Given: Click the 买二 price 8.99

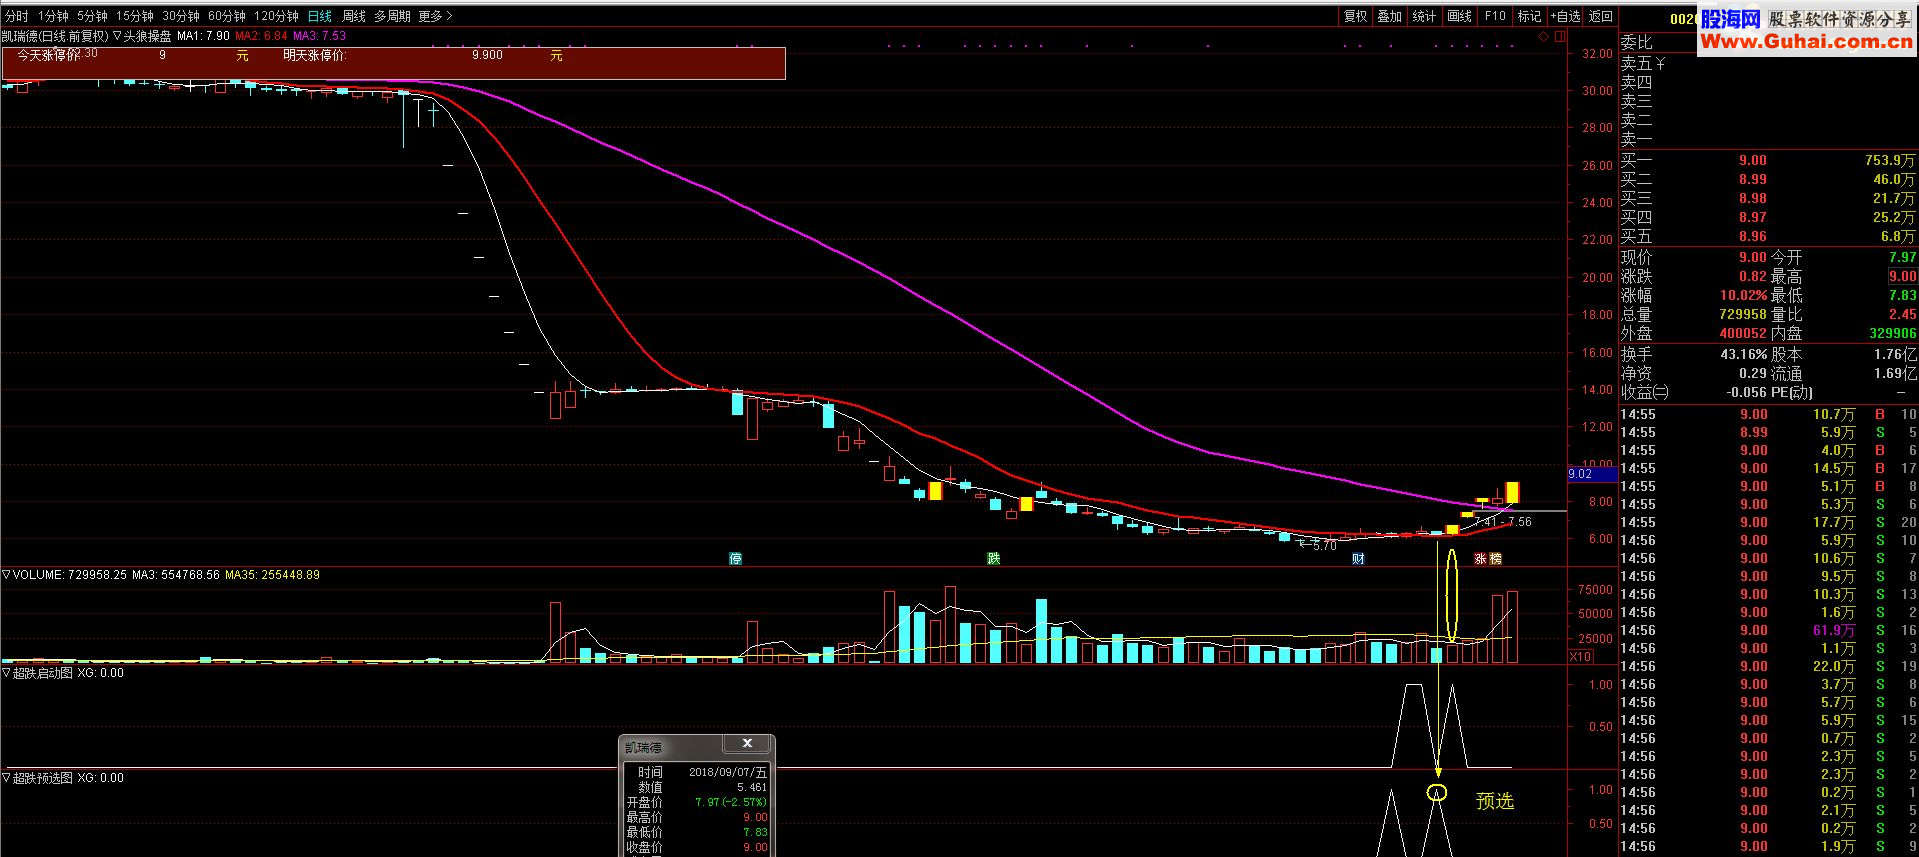Looking at the screenshot, I should point(1752,179).
